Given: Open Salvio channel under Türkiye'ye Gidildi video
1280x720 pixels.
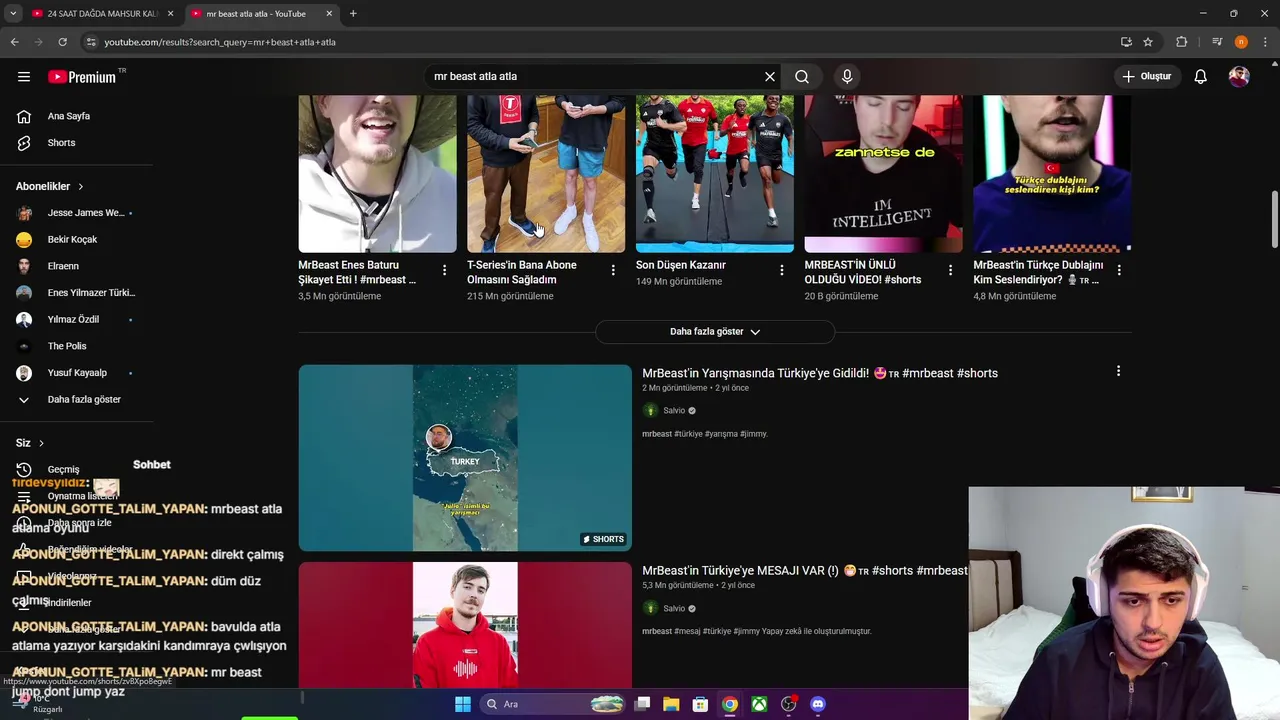Looking at the screenshot, I should pos(674,411).
